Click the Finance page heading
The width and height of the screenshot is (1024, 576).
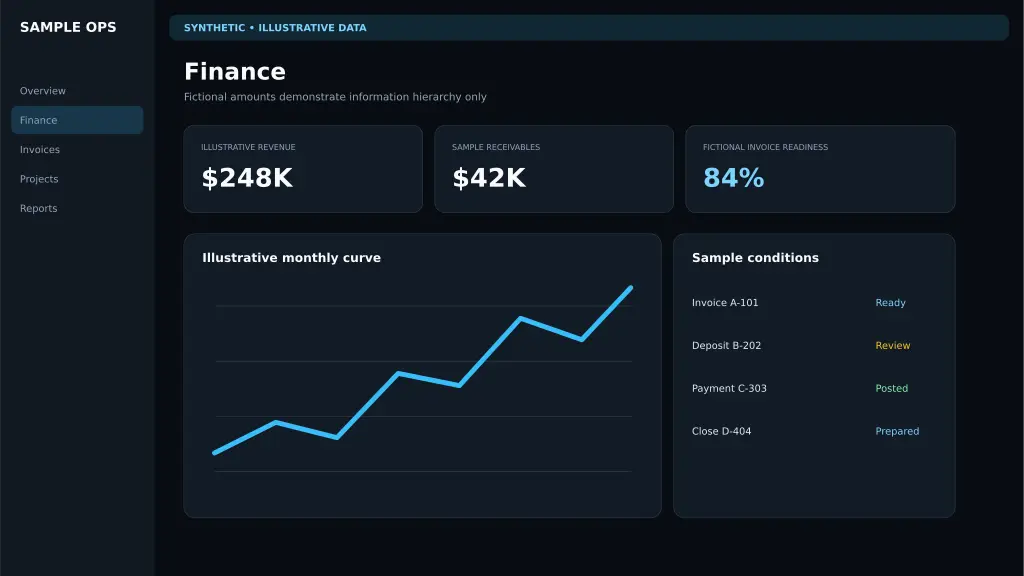(x=235, y=71)
